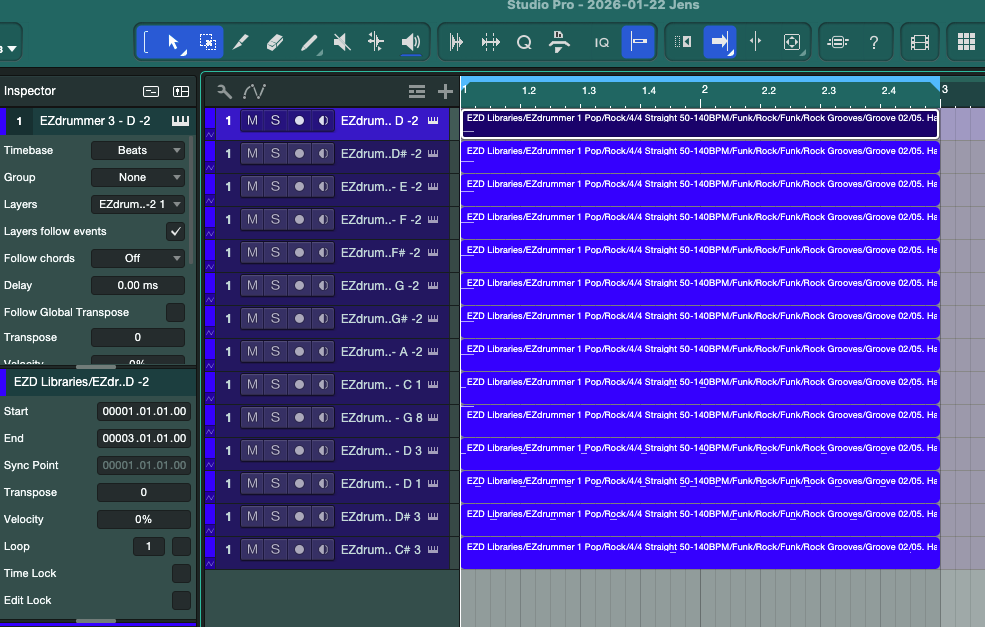Activate the Mute tool

(342, 42)
